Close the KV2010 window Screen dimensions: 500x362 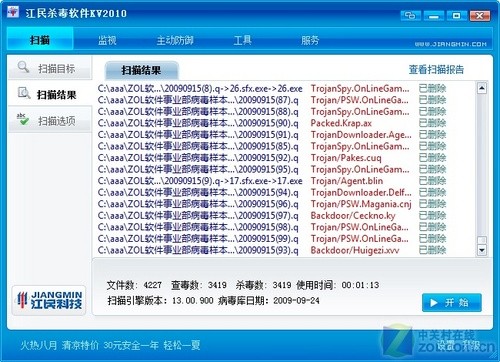click(x=480, y=16)
